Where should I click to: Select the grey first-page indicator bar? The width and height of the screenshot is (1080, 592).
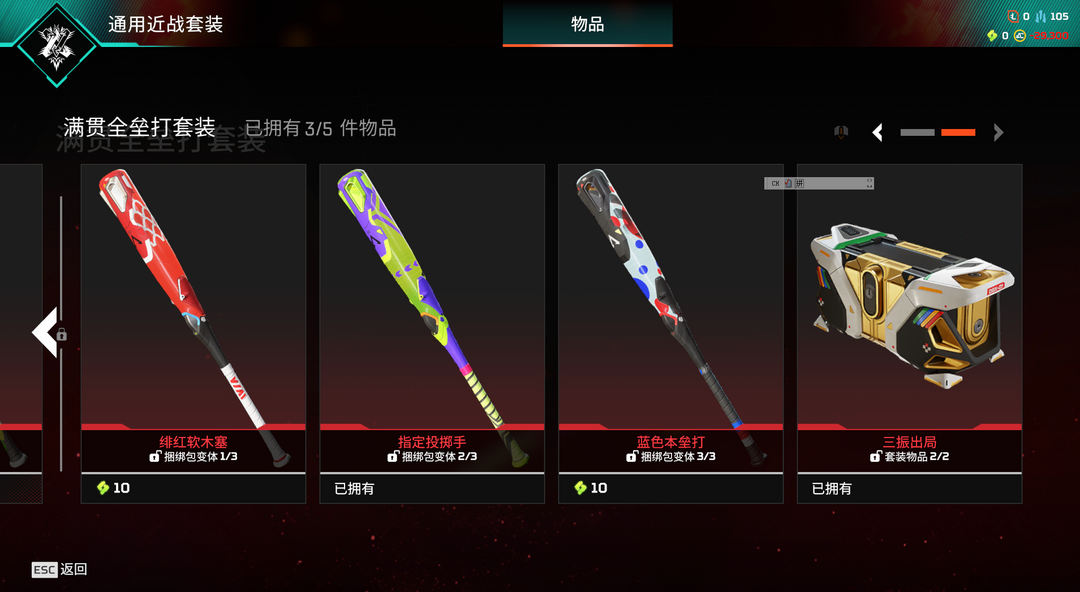(917, 132)
